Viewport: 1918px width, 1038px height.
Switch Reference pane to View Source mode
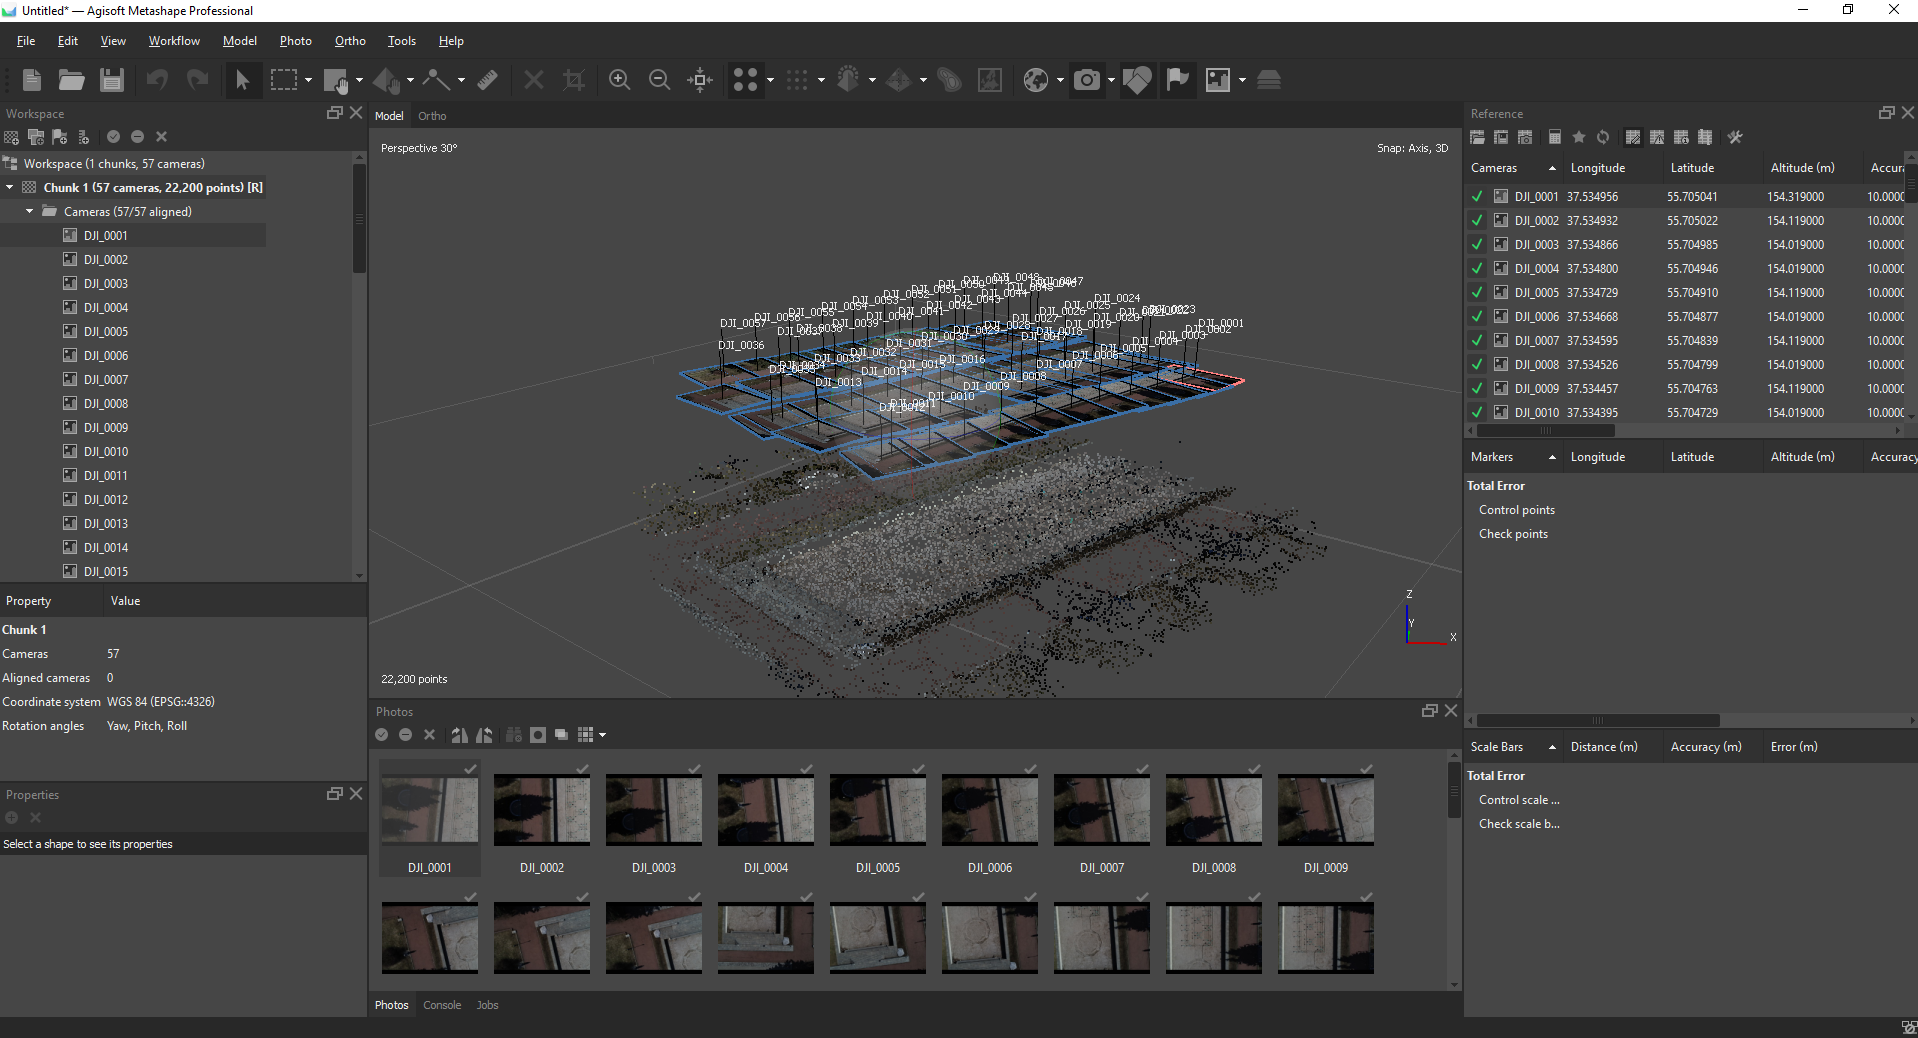1633,137
